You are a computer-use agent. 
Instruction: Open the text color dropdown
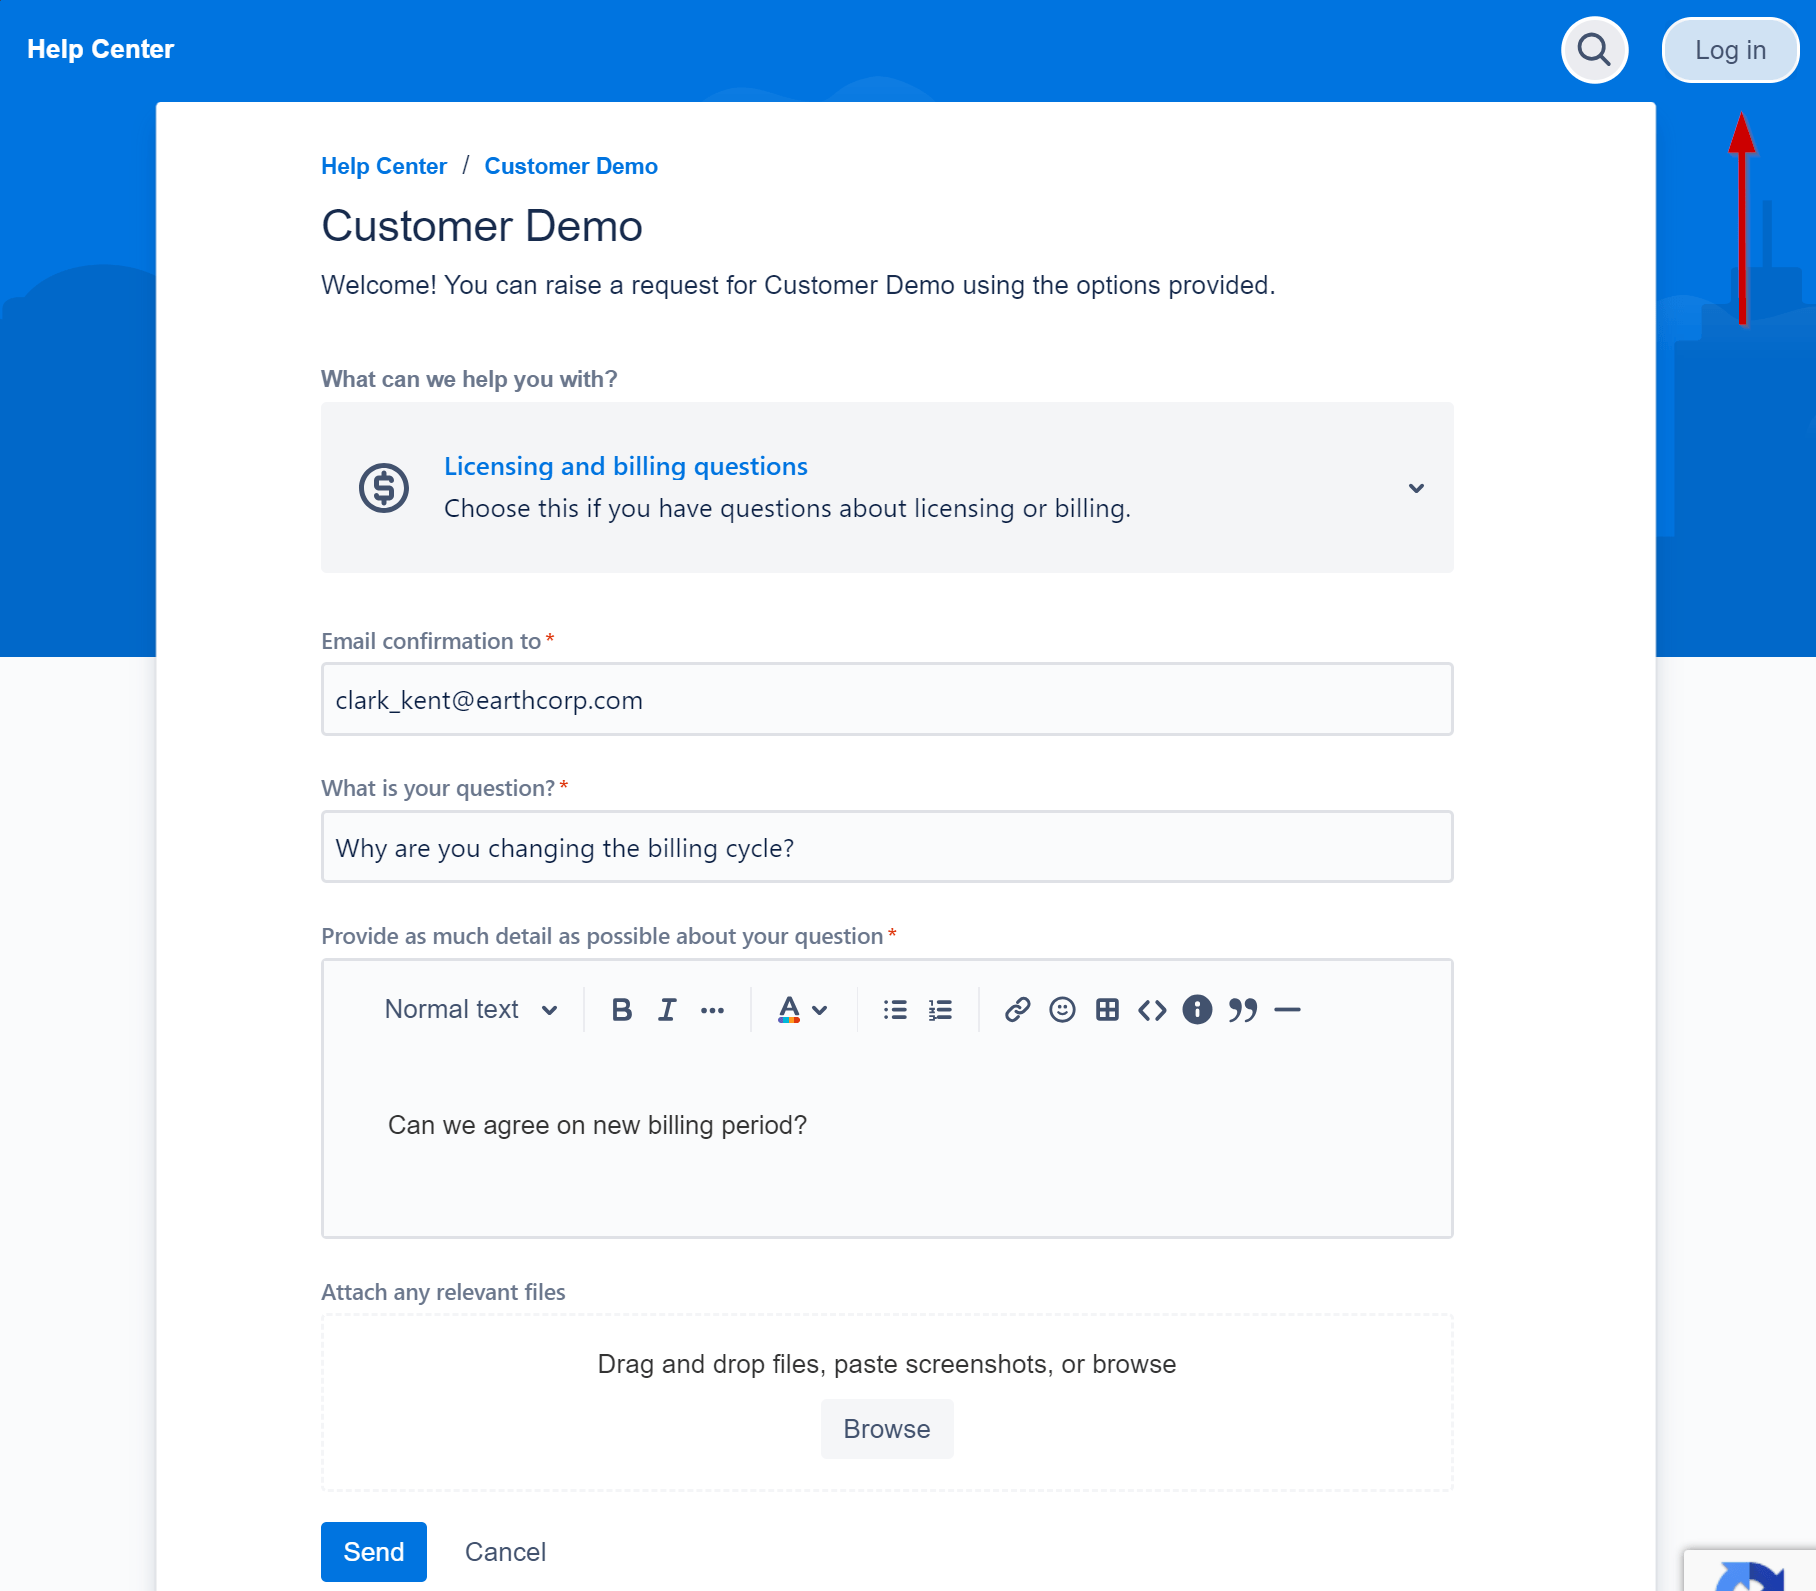coord(801,1009)
